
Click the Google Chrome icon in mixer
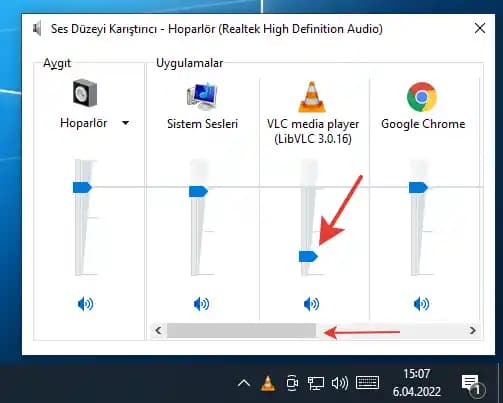(422, 97)
